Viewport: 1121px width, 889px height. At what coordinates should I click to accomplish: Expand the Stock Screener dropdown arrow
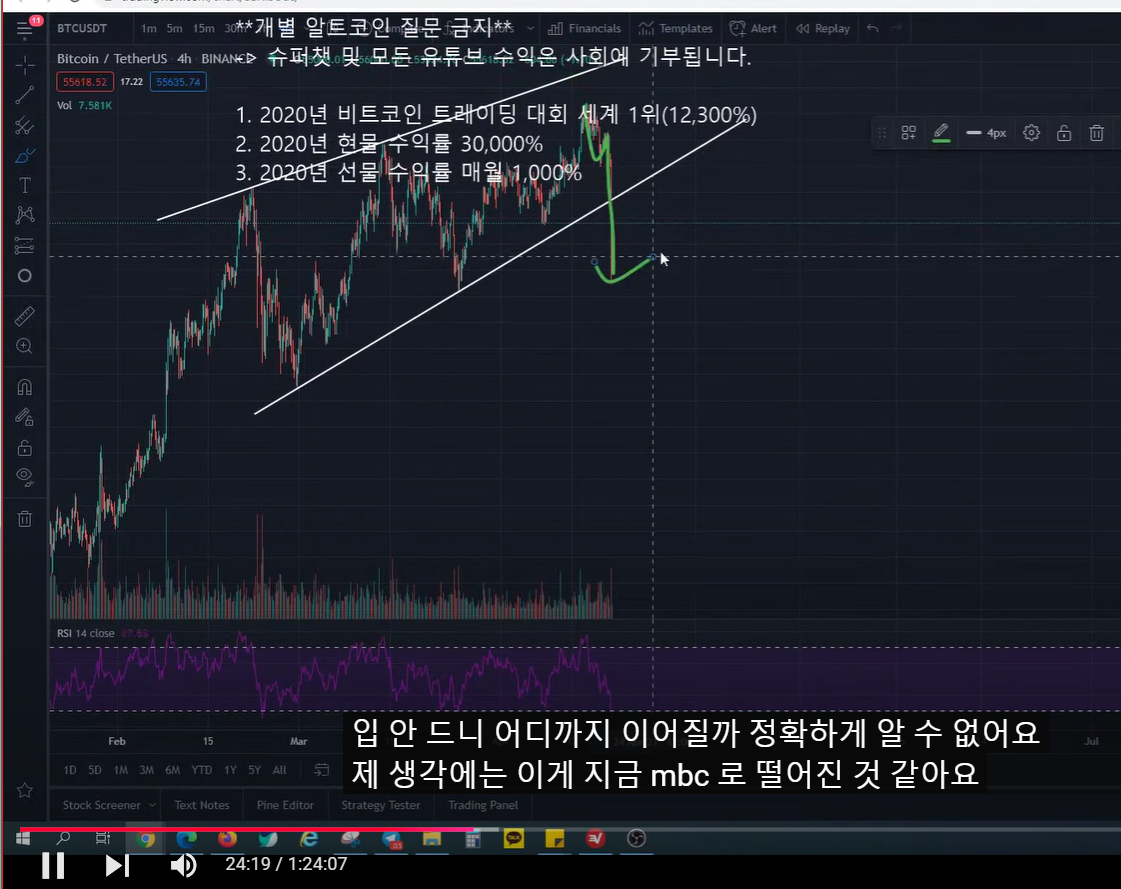coord(152,805)
